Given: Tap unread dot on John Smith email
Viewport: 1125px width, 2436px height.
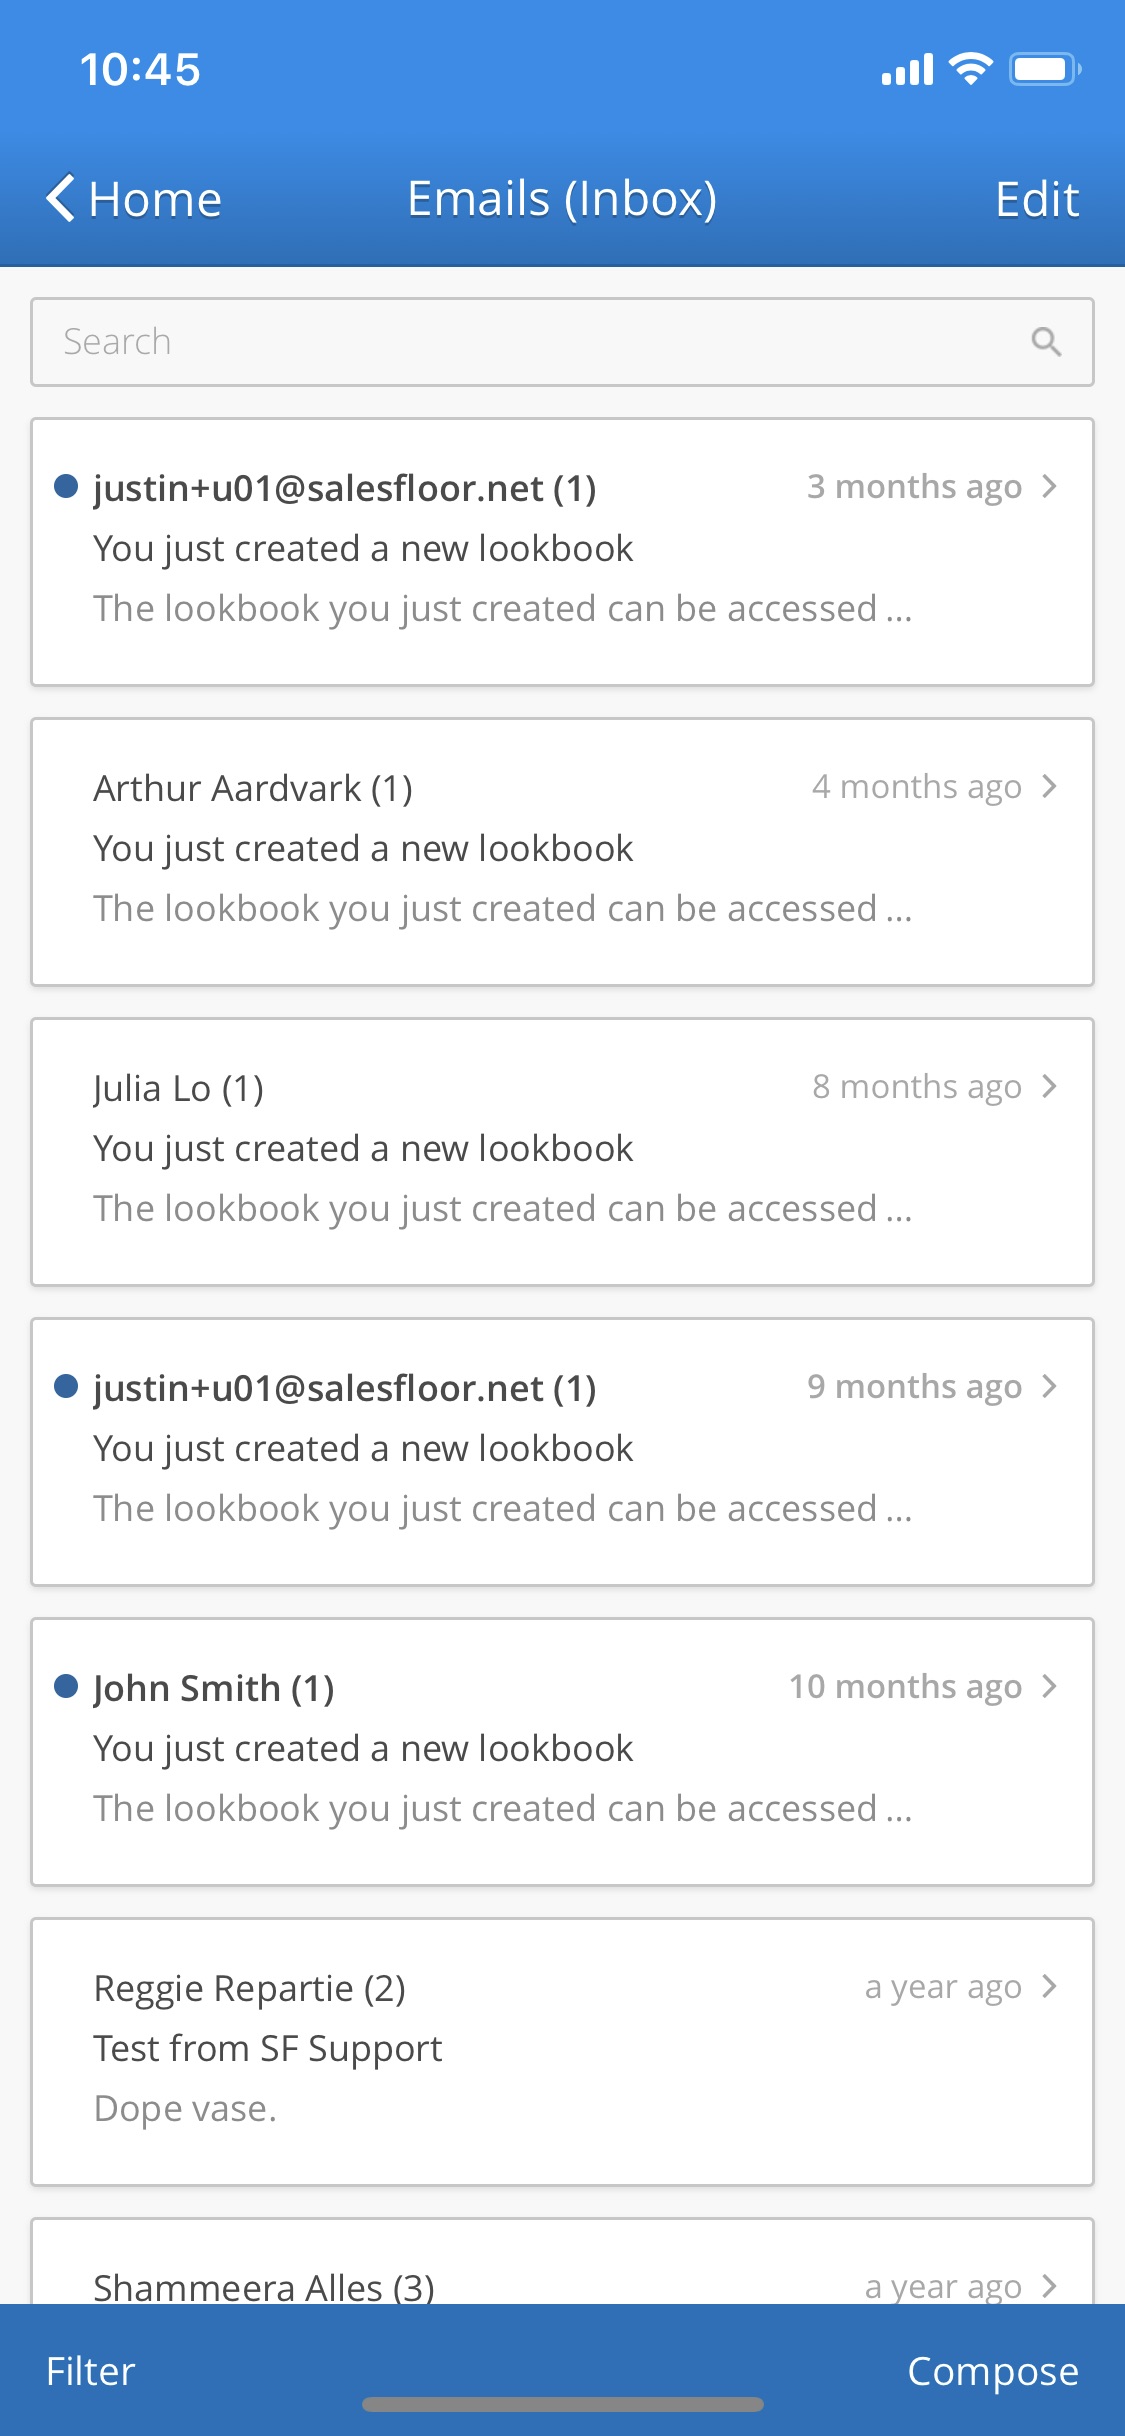Looking at the screenshot, I should pyautogui.click(x=66, y=1687).
